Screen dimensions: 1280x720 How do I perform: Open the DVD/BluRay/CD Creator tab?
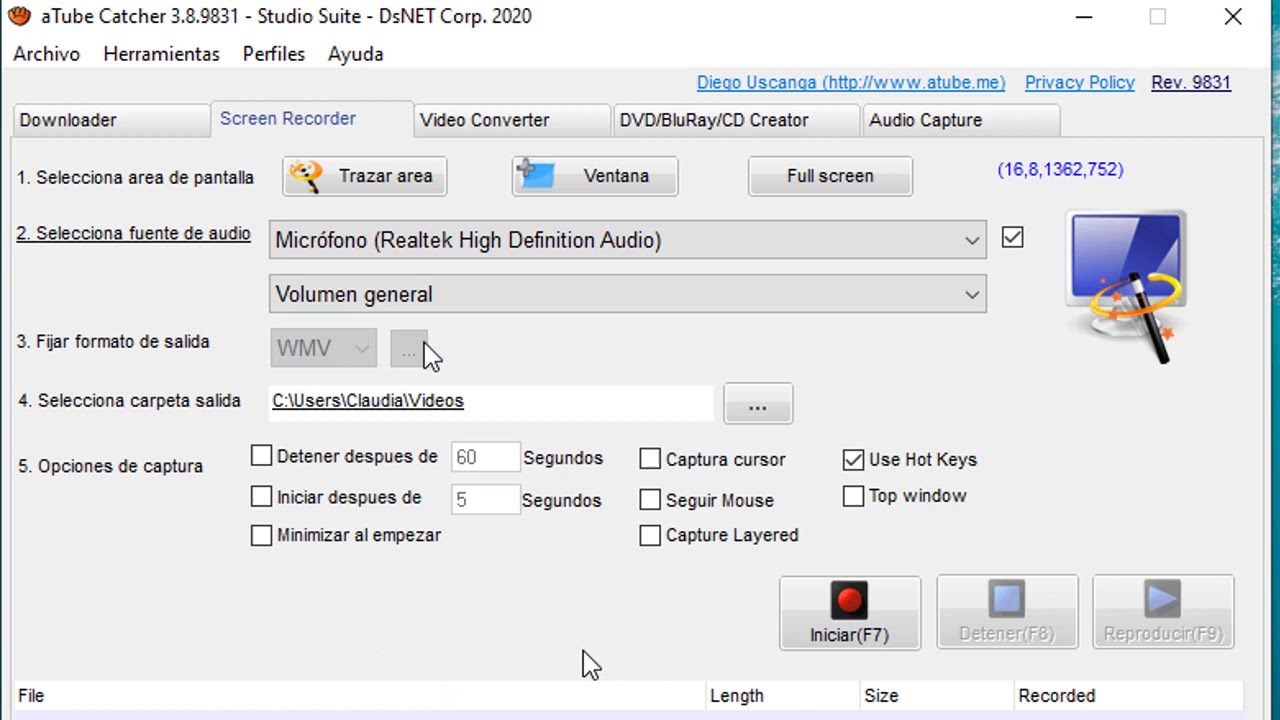(x=736, y=120)
